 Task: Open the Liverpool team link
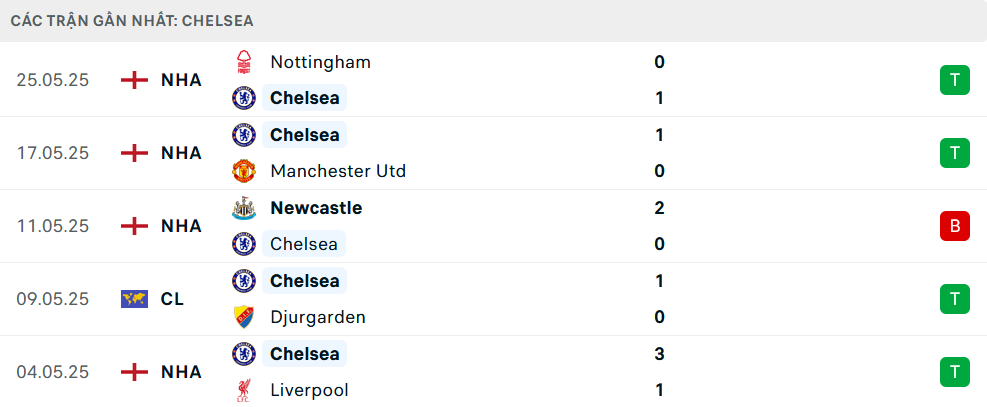click(x=309, y=390)
